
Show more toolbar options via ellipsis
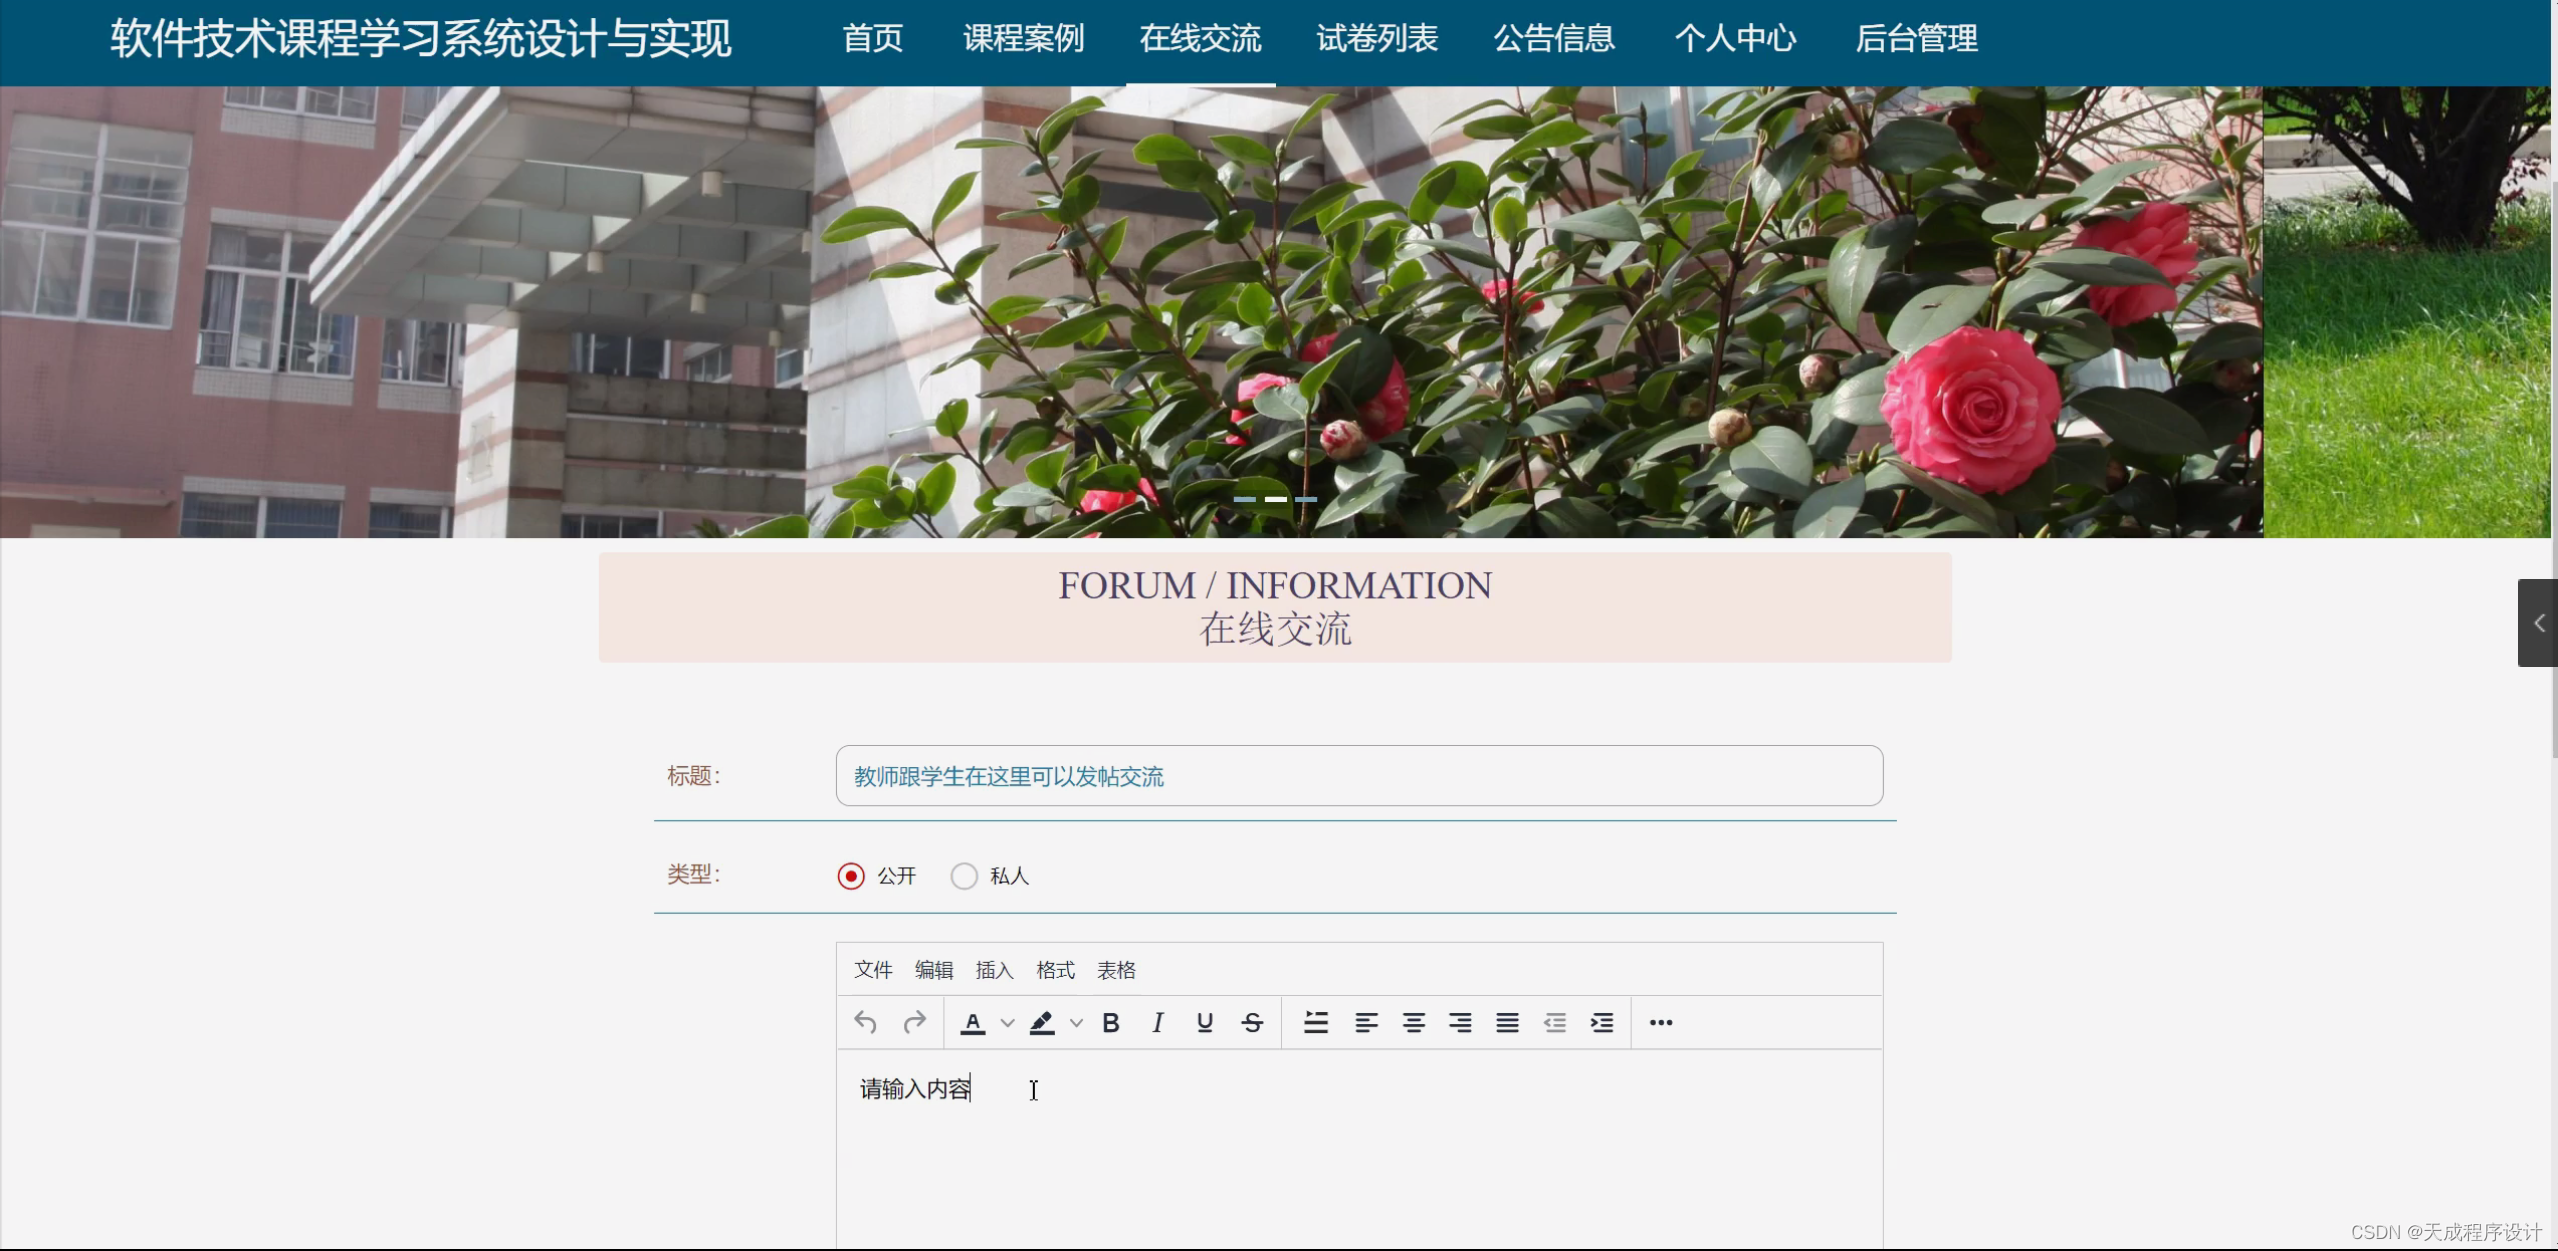1659,1022
